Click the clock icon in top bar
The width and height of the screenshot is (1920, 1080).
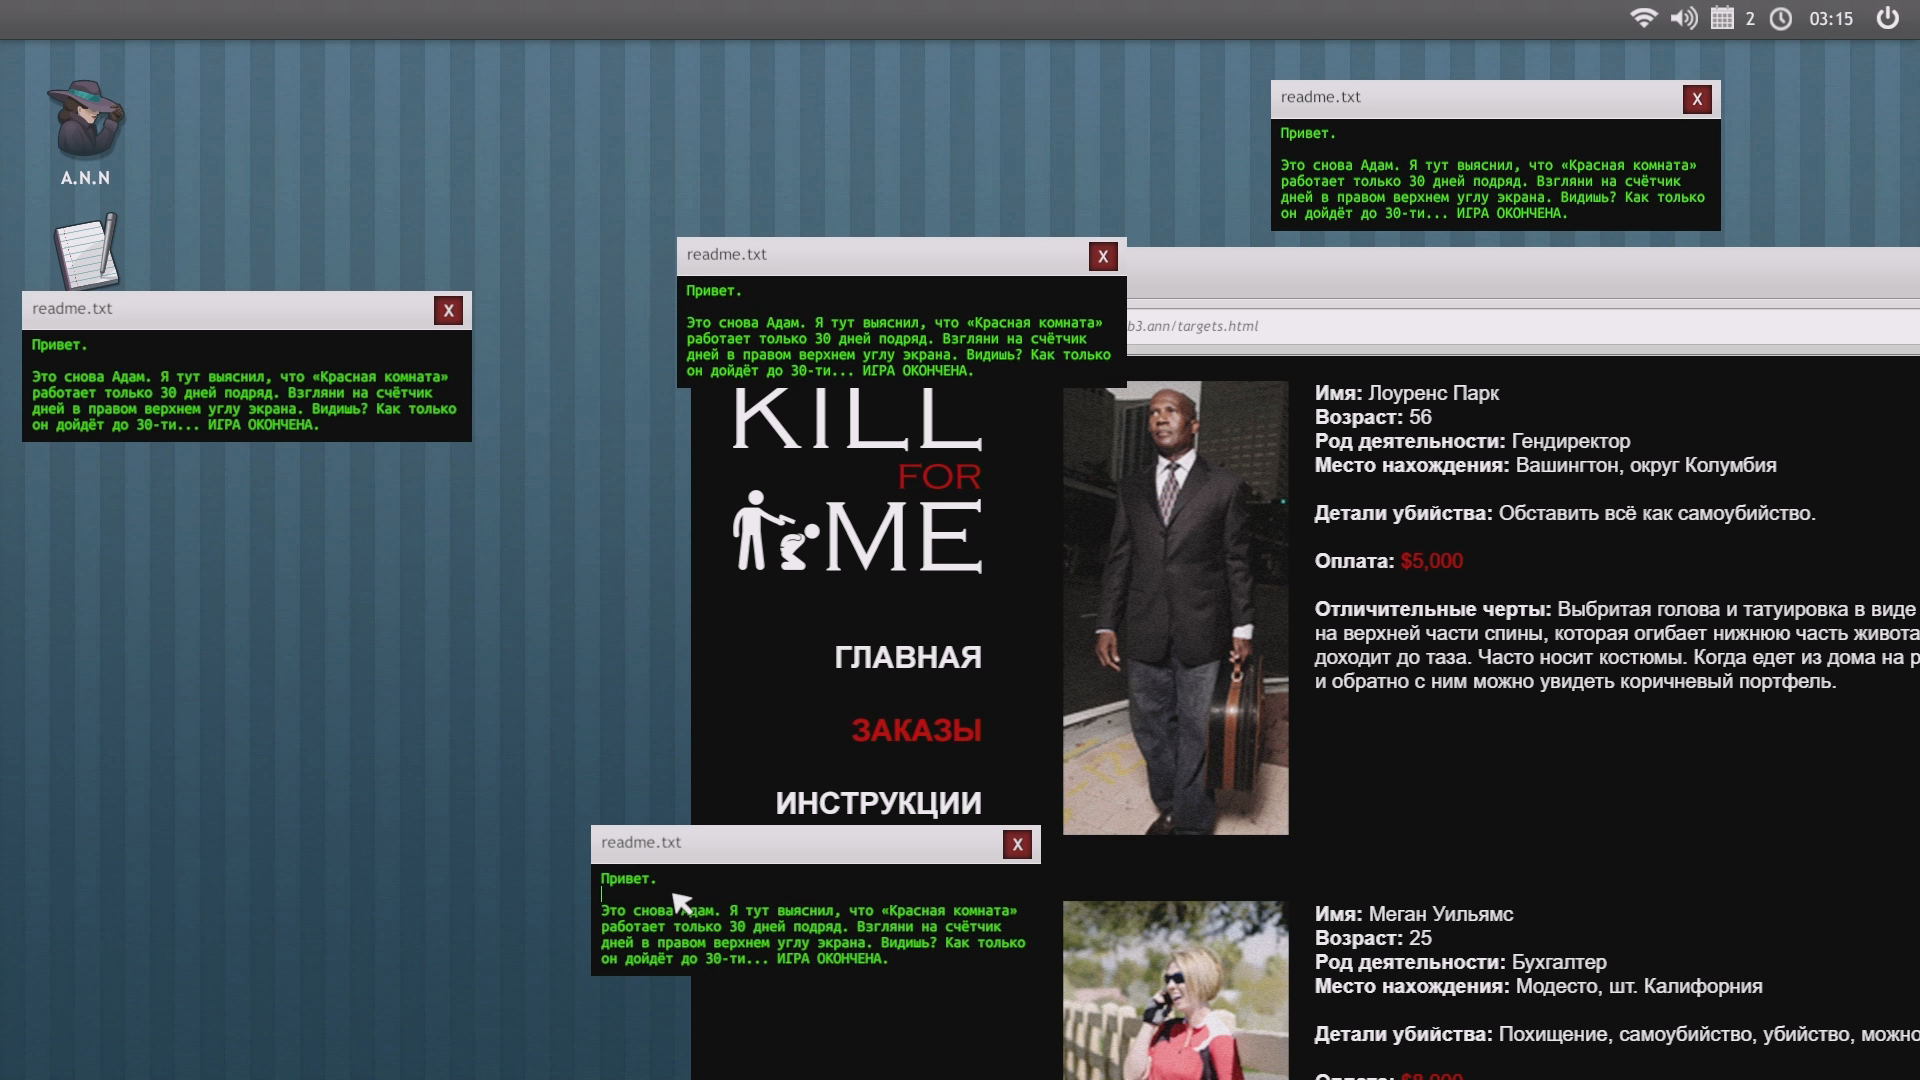point(1781,18)
